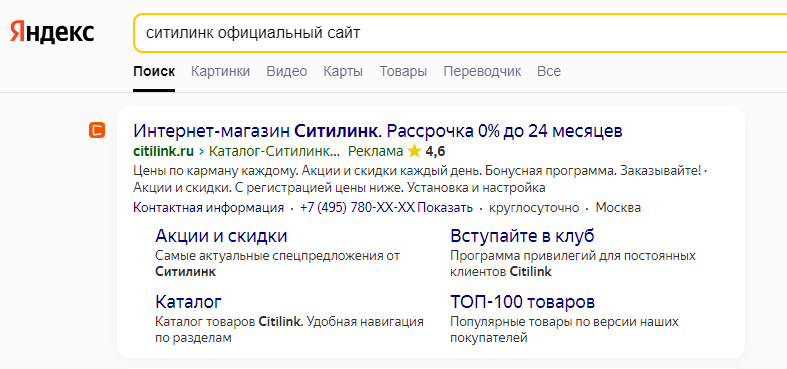The height and width of the screenshot is (369, 787).
Task: Open the Карты tab
Action: (x=343, y=71)
